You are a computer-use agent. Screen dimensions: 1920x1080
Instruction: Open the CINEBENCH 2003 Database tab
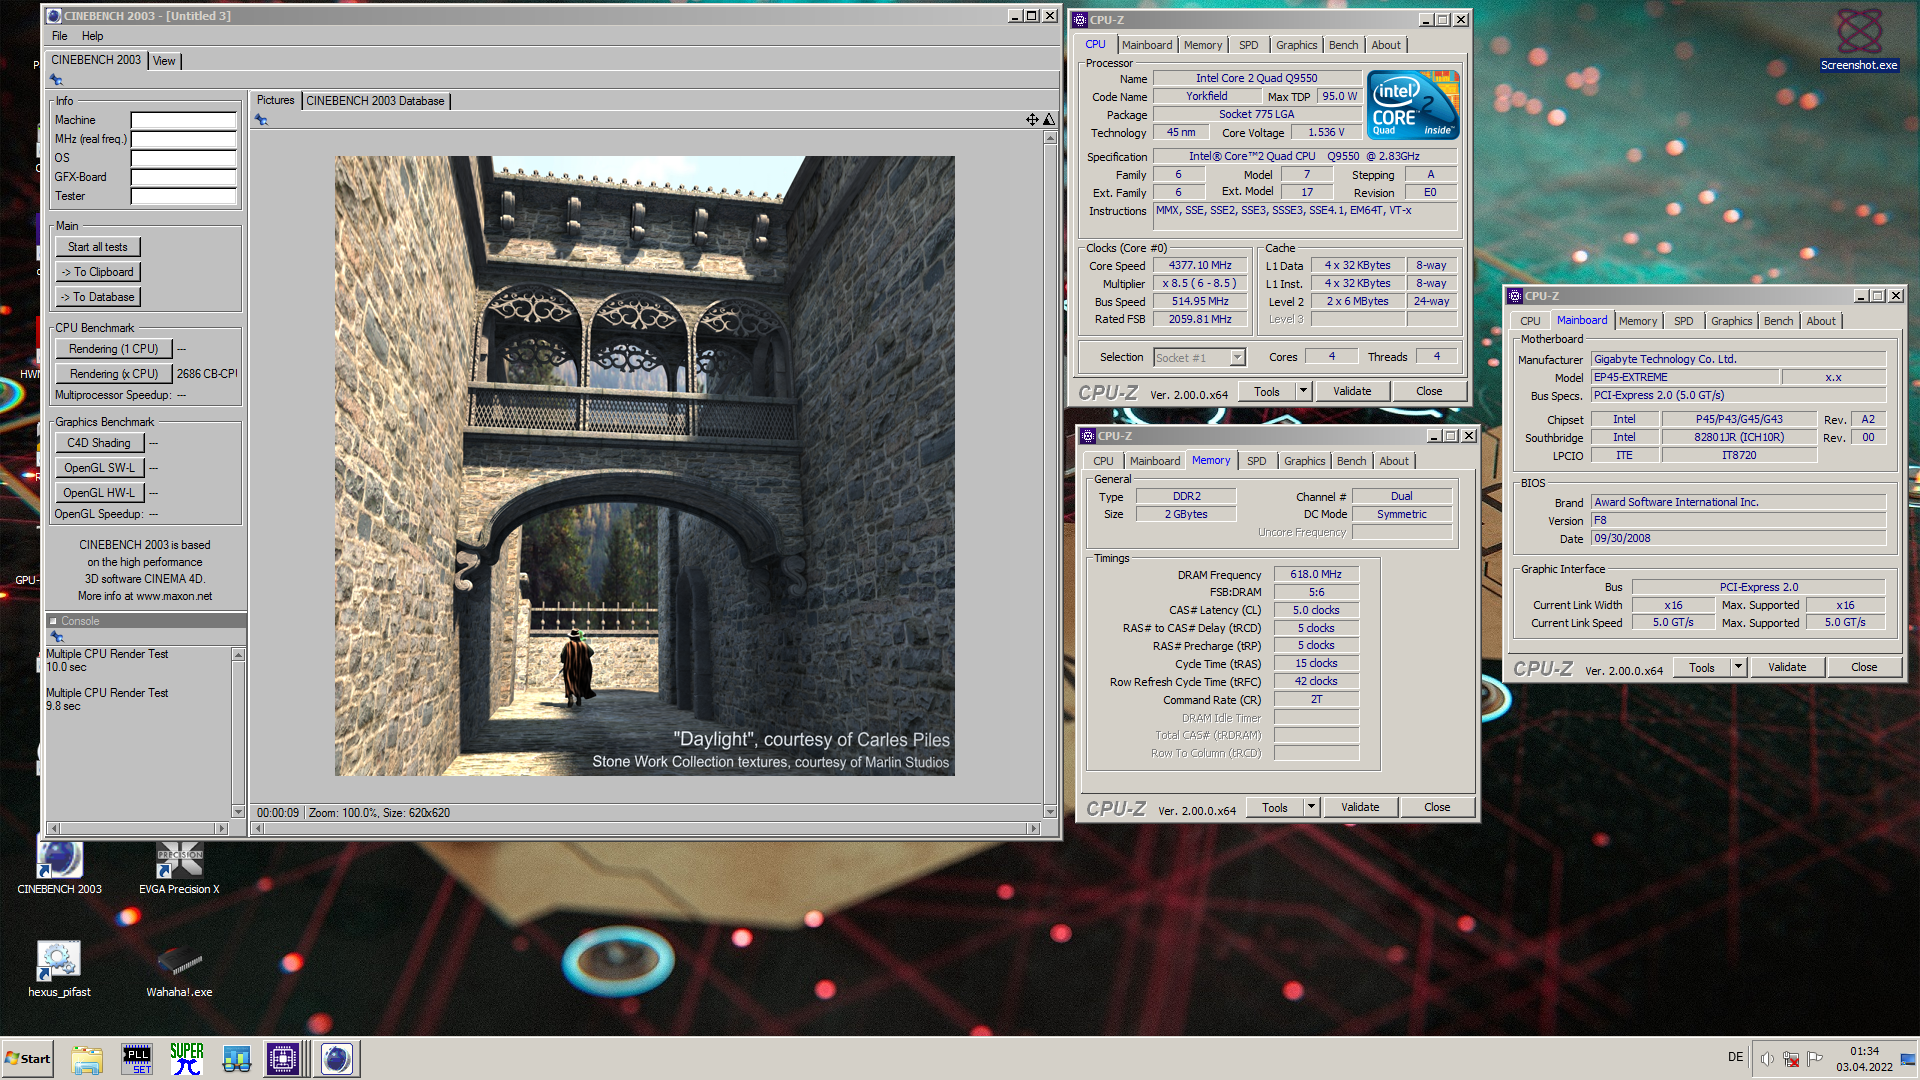pos(375,101)
